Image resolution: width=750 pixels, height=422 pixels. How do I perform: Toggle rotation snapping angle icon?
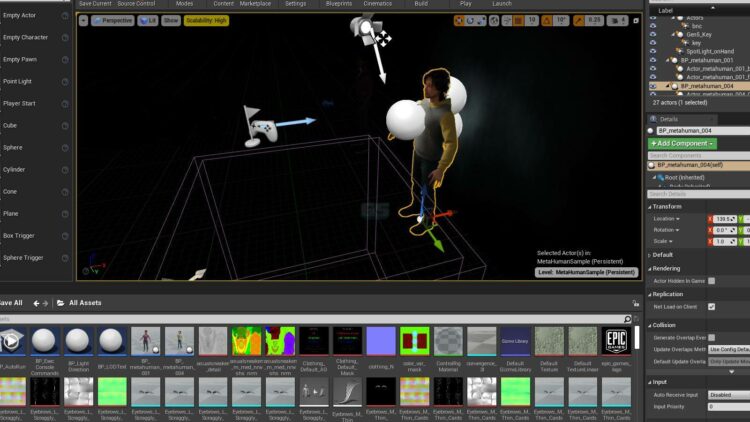tap(546, 21)
